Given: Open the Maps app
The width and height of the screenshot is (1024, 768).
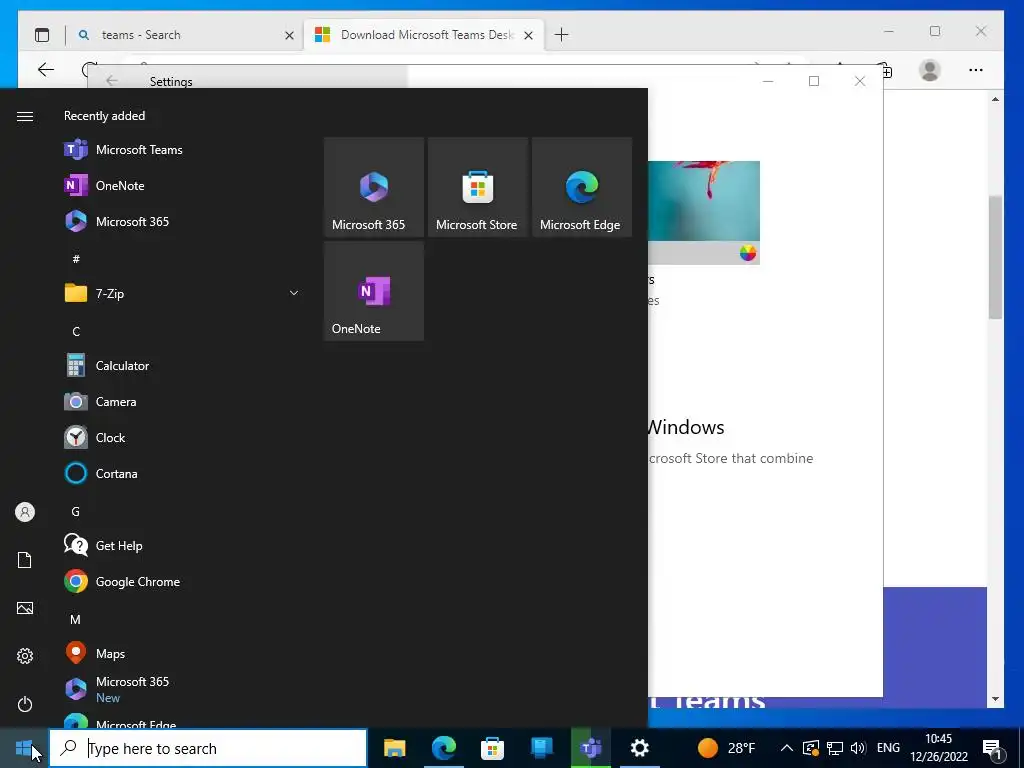Looking at the screenshot, I should click(x=182, y=653).
